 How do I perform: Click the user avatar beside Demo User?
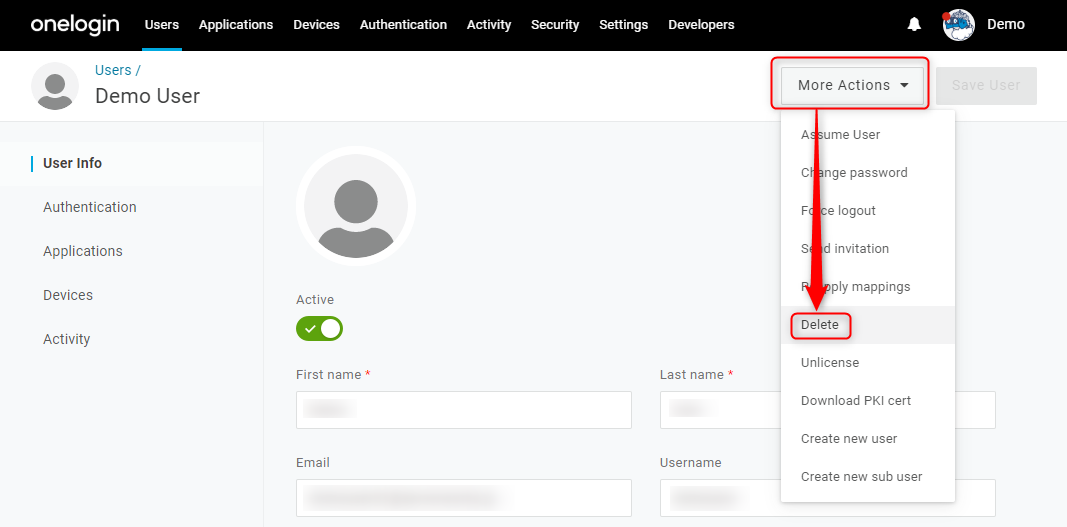click(x=54, y=86)
